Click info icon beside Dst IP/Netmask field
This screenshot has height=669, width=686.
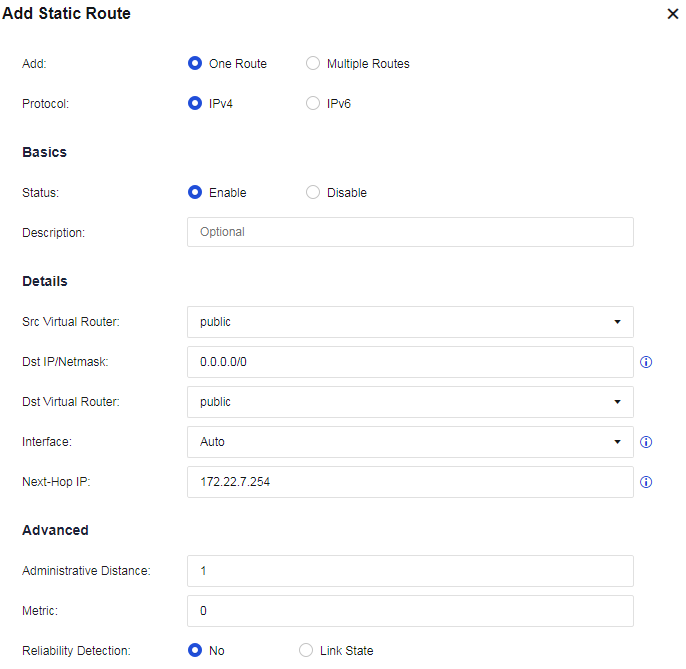(646, 362)
